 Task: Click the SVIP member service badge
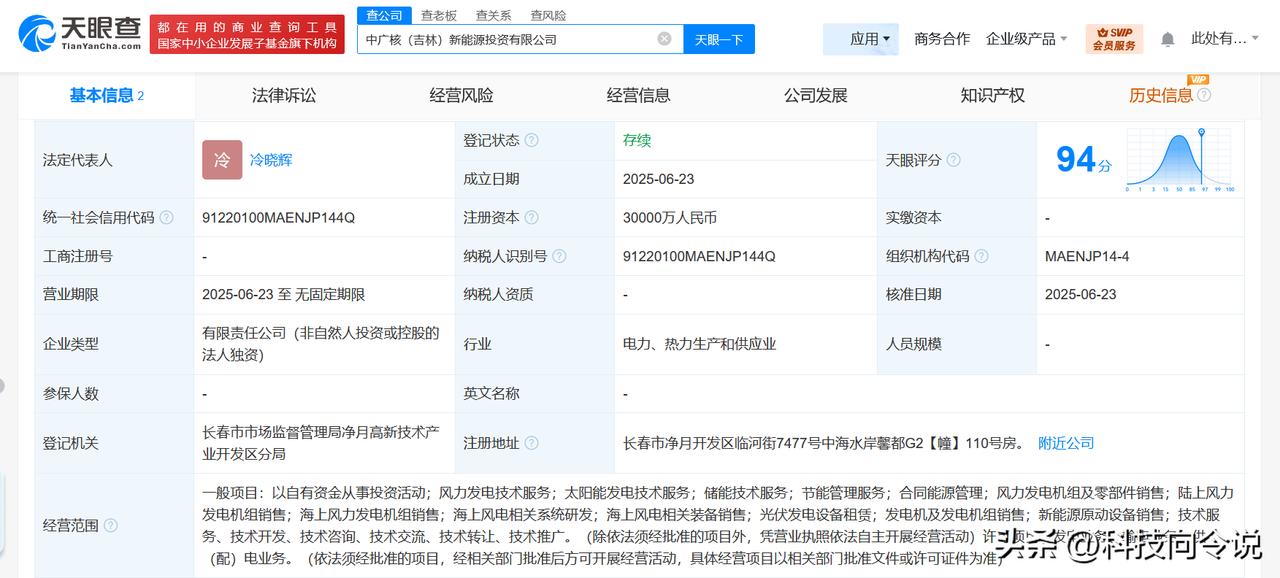click(x=1114, y=39)
